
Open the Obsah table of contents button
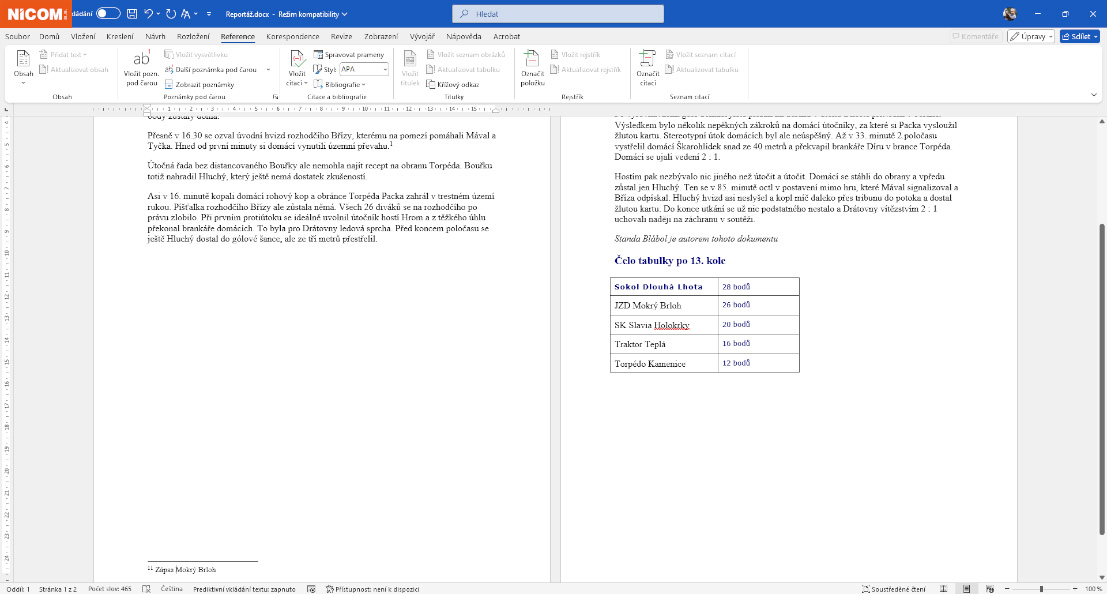(23, 68)
